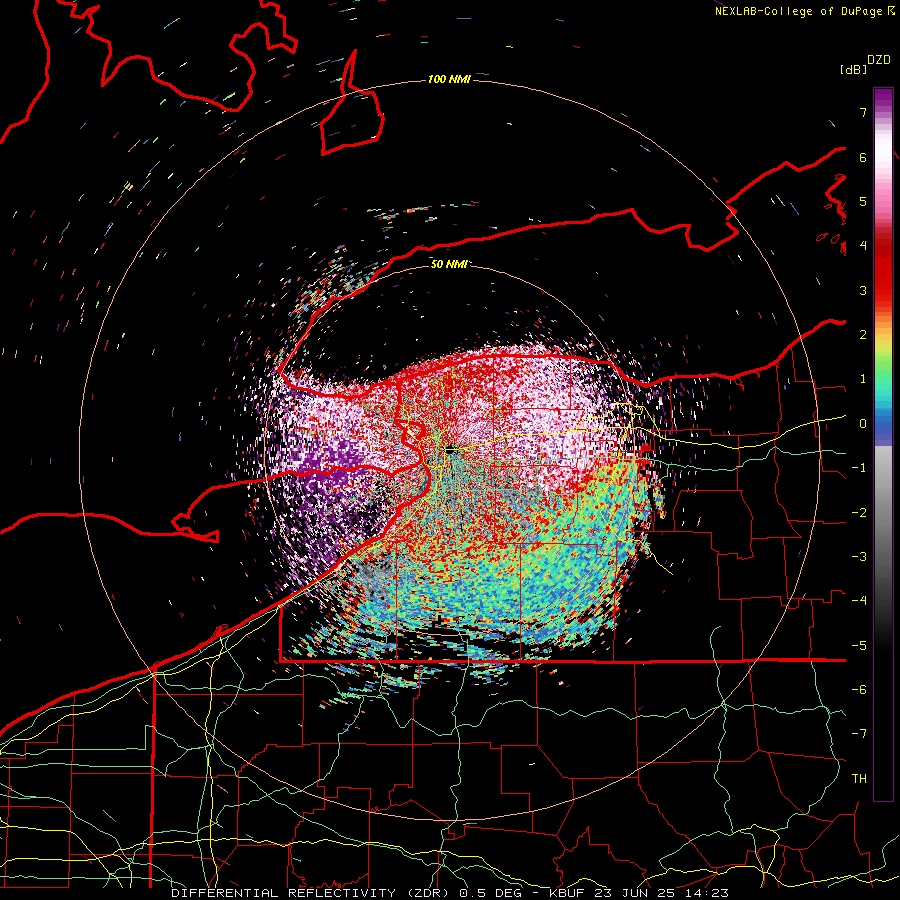Viewport: 900px width, 900px height.
Task: Click the 50 NMI range ring label
Action: pos(449,264)
